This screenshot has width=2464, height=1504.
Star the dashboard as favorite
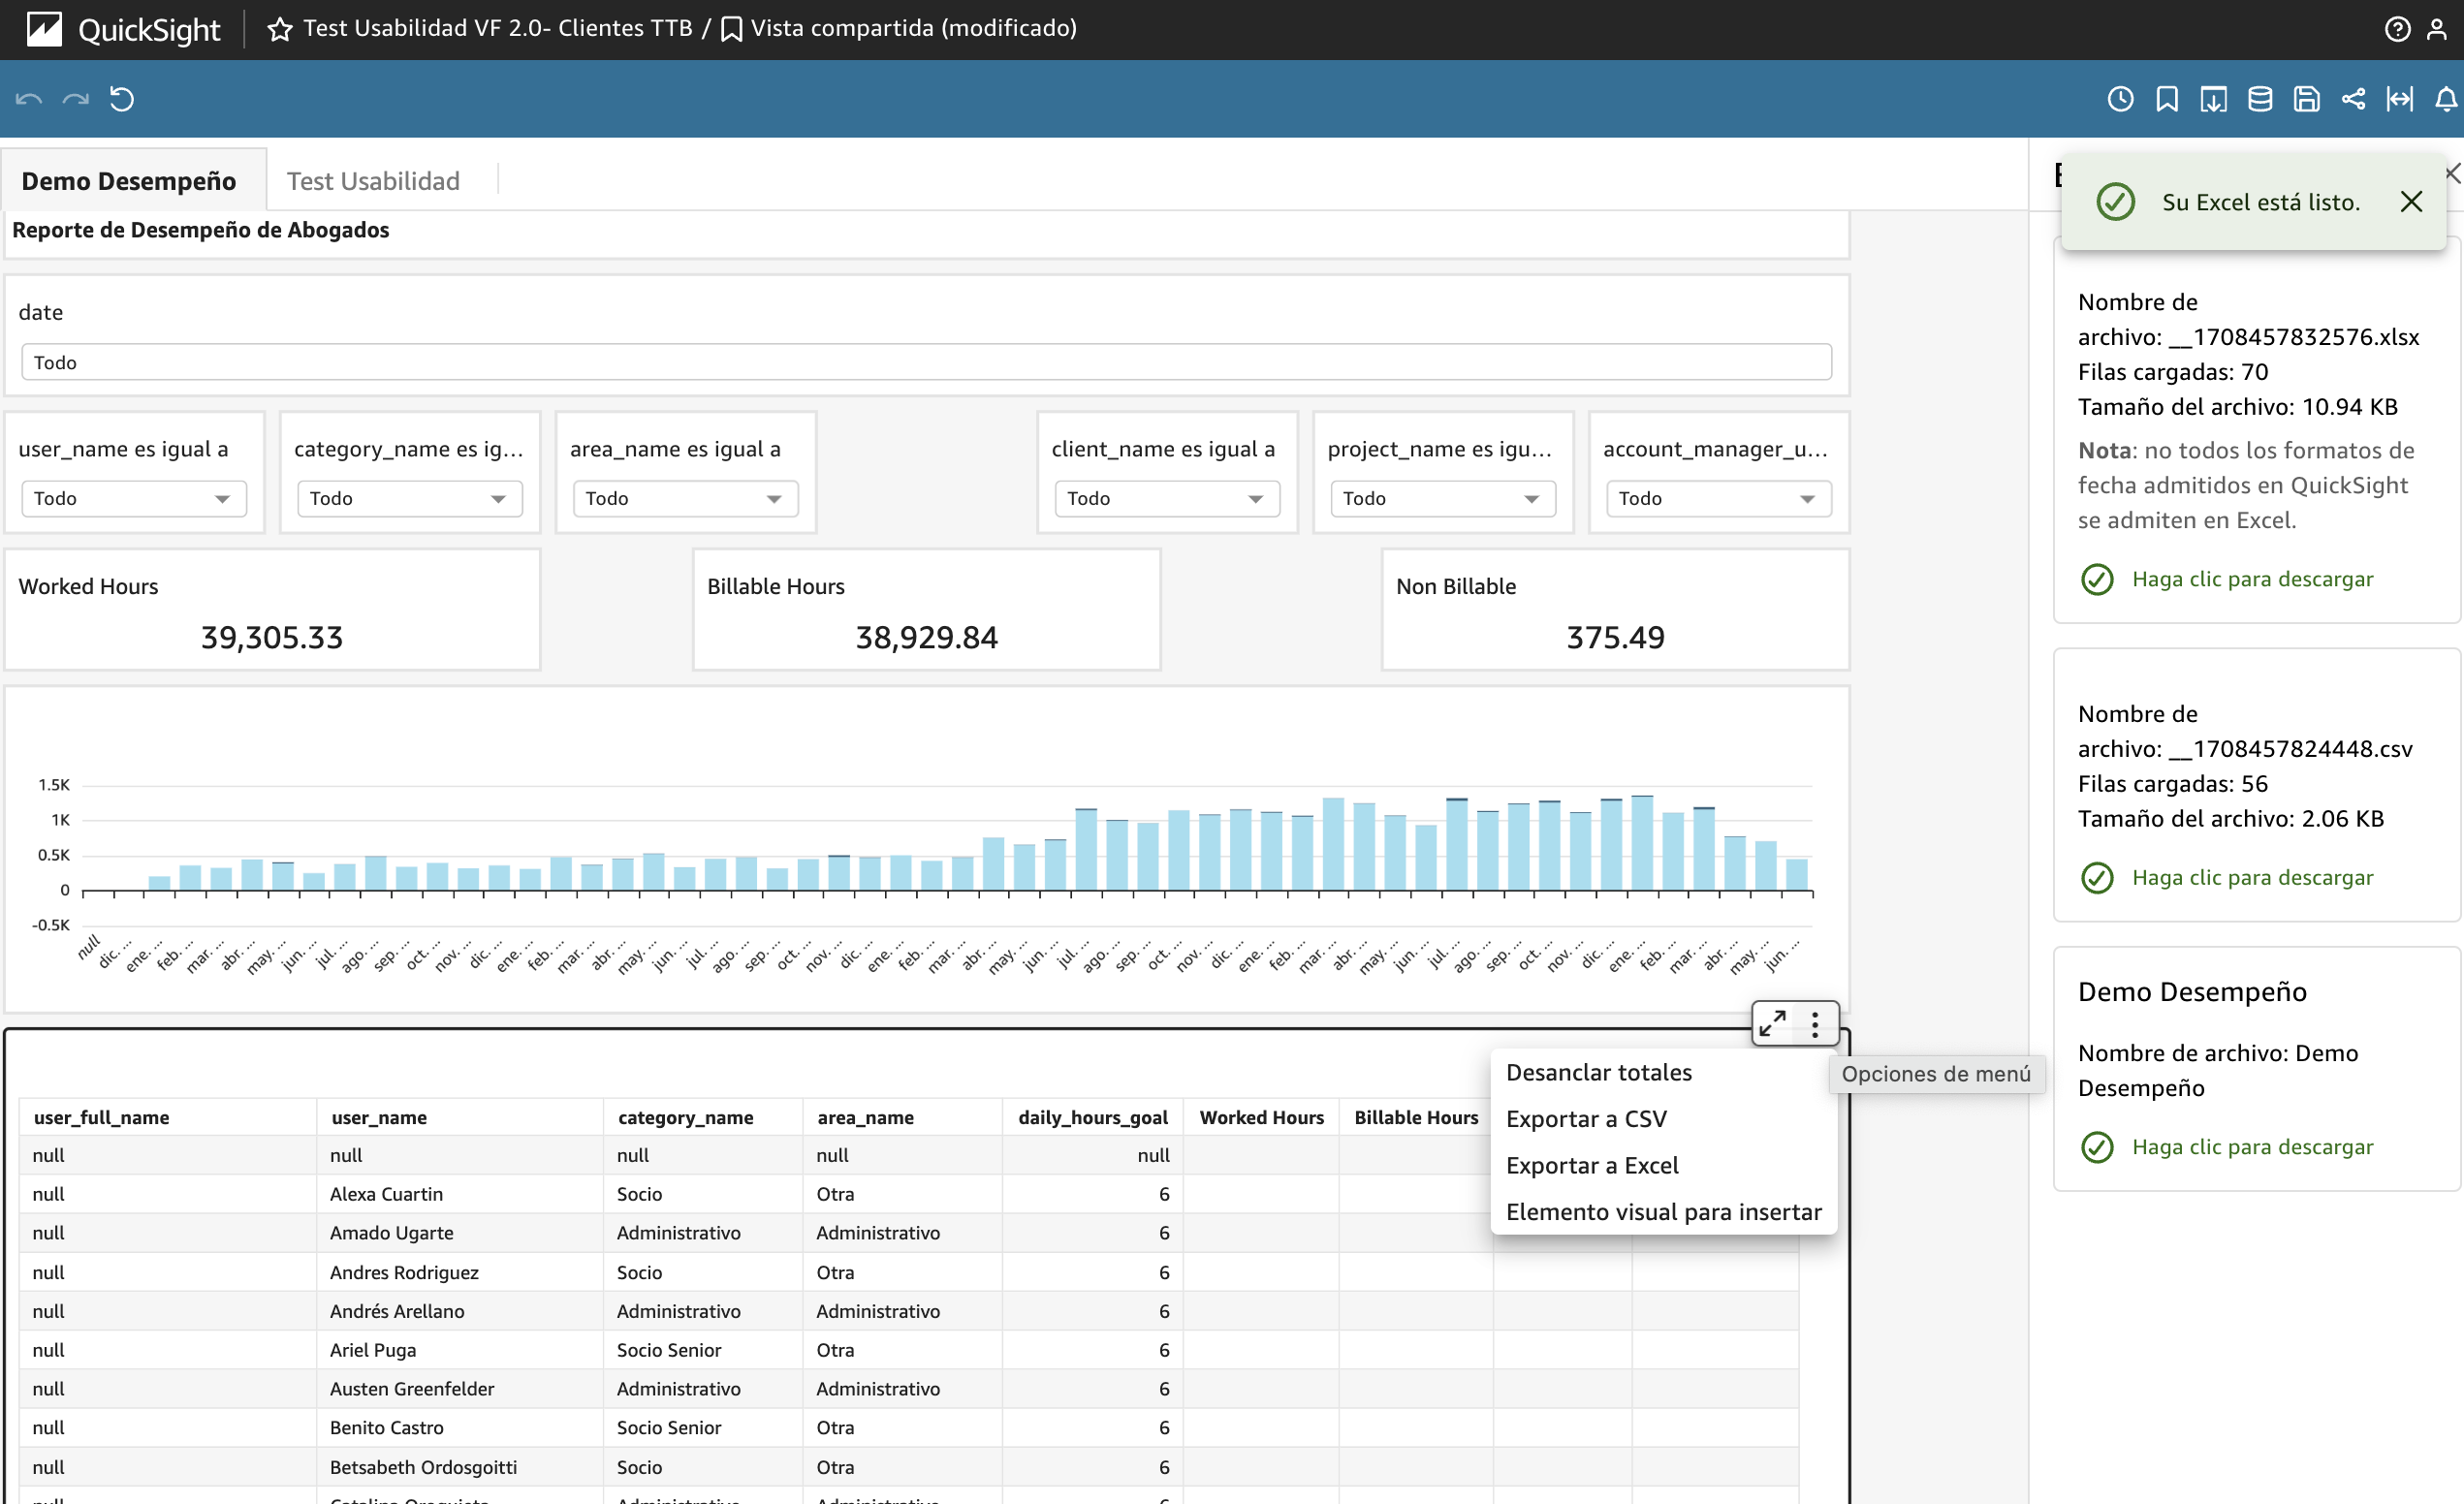click(x=280, y=29)
